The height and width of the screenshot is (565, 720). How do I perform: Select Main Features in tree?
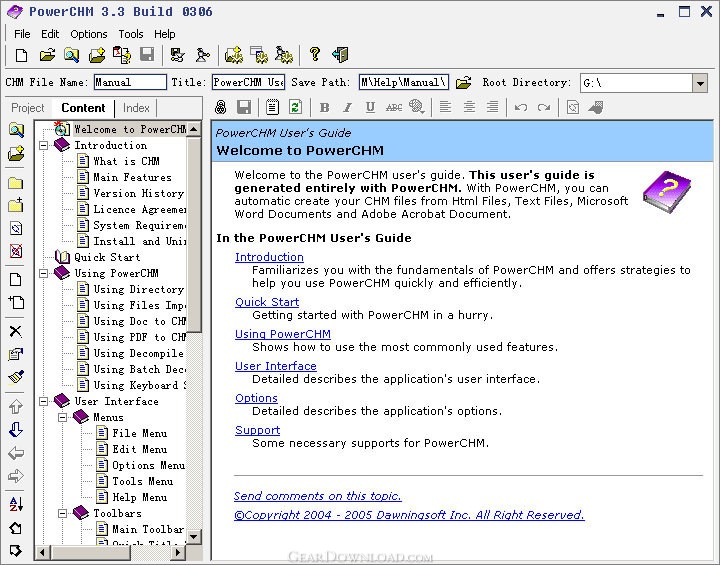click(132, 177)
